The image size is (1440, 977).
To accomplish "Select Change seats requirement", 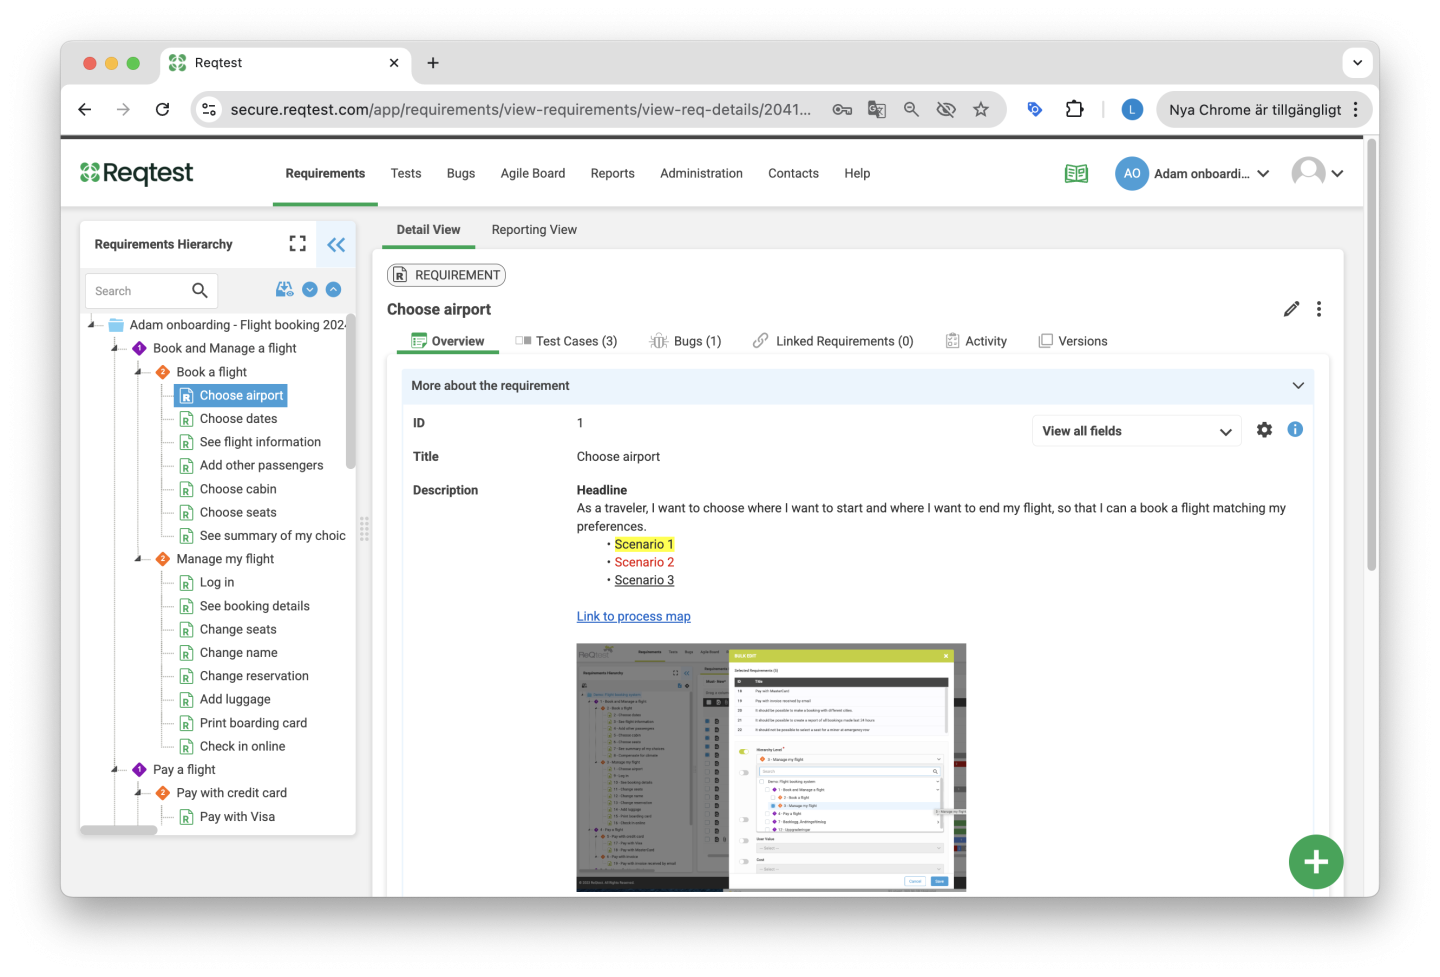I will coord(238,629).
